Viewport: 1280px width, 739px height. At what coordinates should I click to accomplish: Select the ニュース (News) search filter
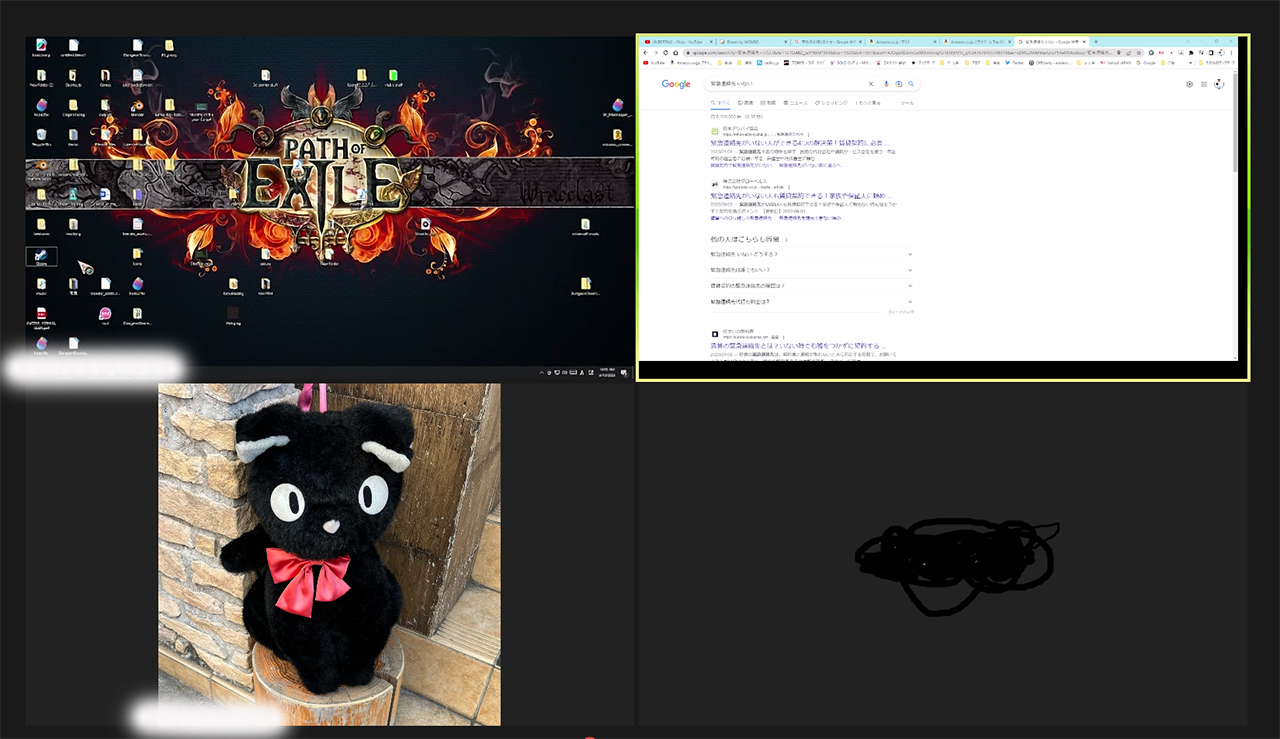coord(796,103)
